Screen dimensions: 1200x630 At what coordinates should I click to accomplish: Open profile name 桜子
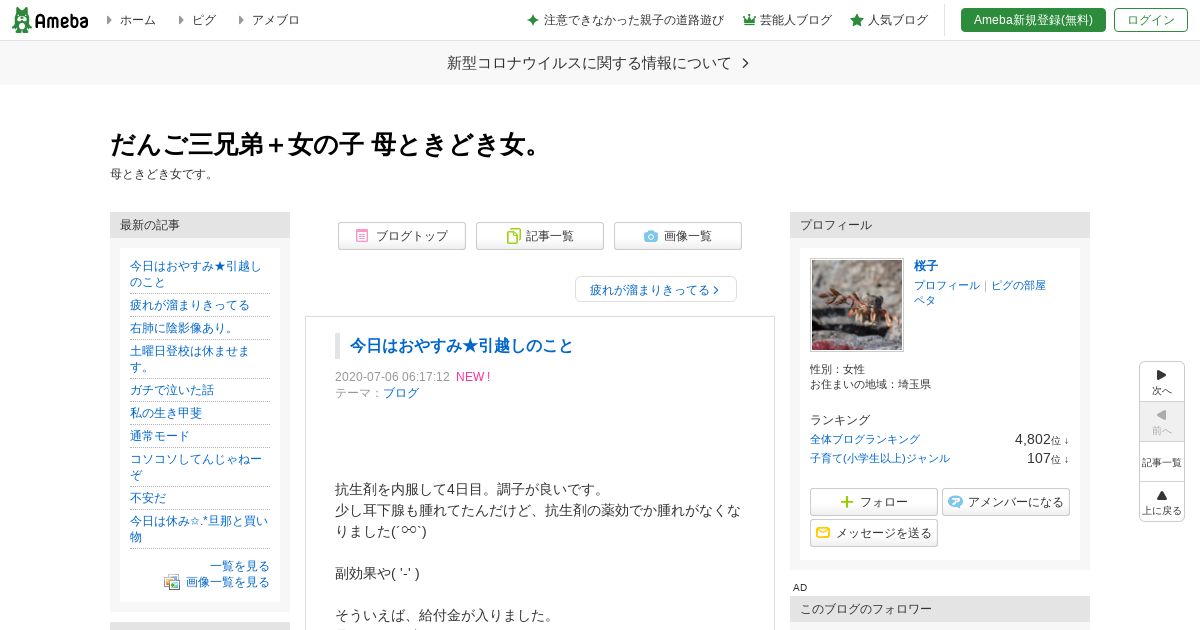926,266
